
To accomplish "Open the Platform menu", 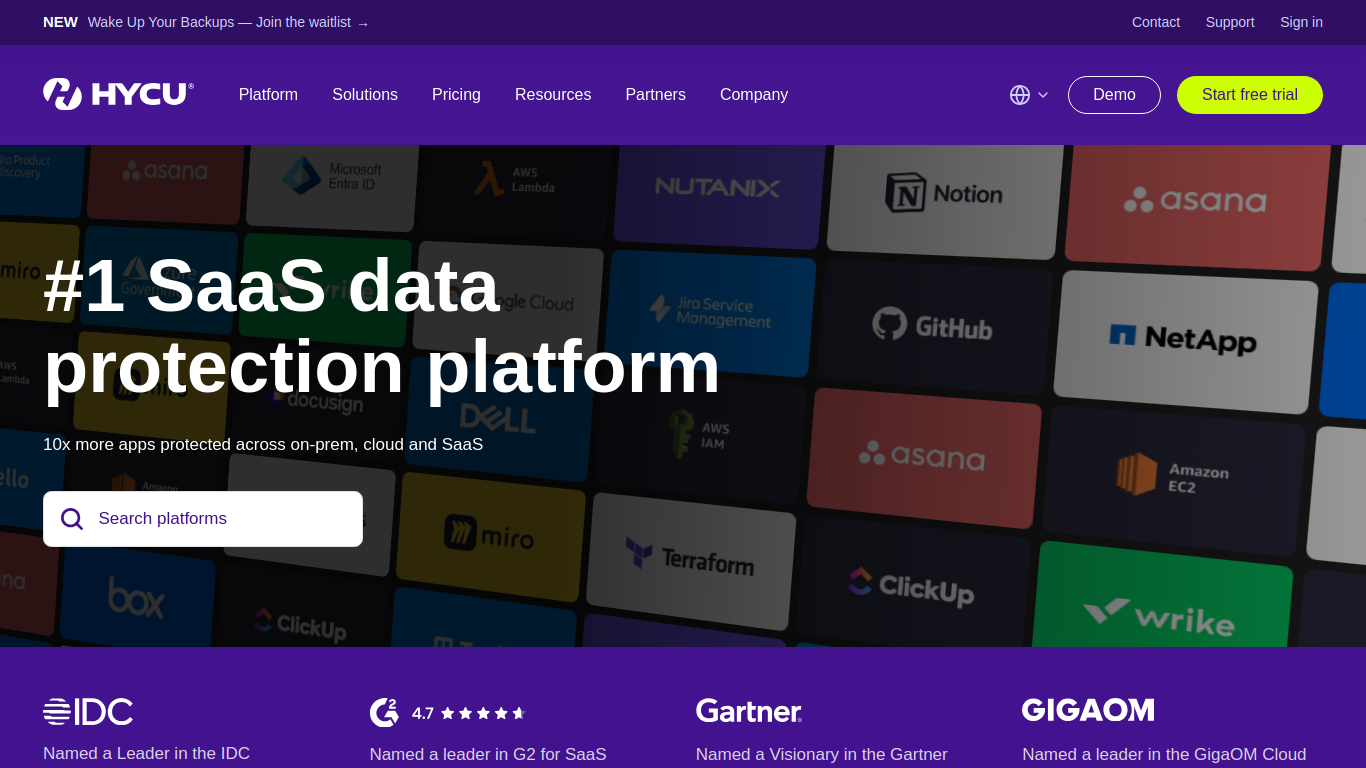I will click(x=268, y=95).
